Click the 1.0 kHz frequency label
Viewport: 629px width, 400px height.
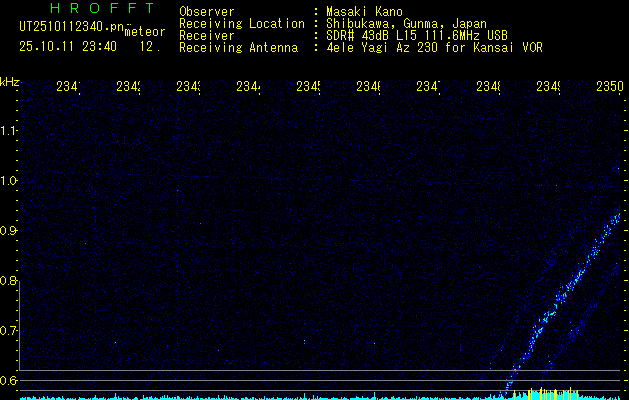[x=8, y=181]
